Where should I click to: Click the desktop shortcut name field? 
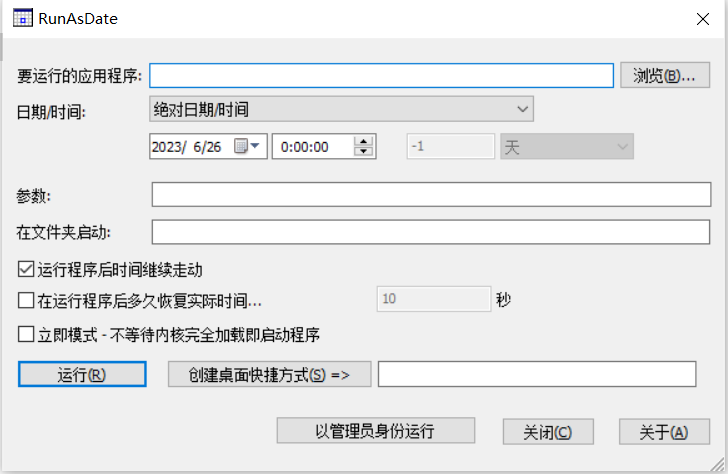point(537,374)
